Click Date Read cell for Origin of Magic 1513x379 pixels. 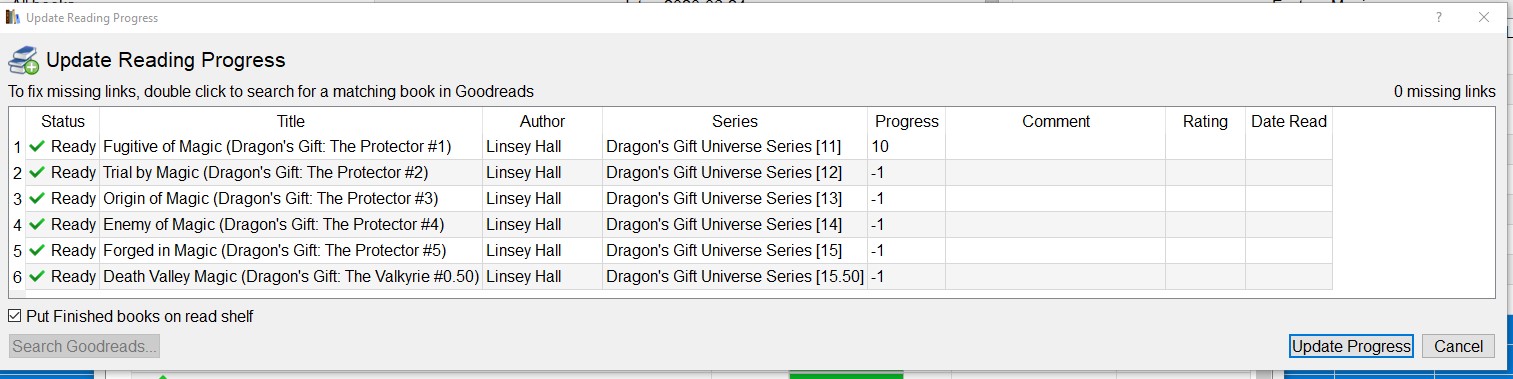pos(1289,199)
